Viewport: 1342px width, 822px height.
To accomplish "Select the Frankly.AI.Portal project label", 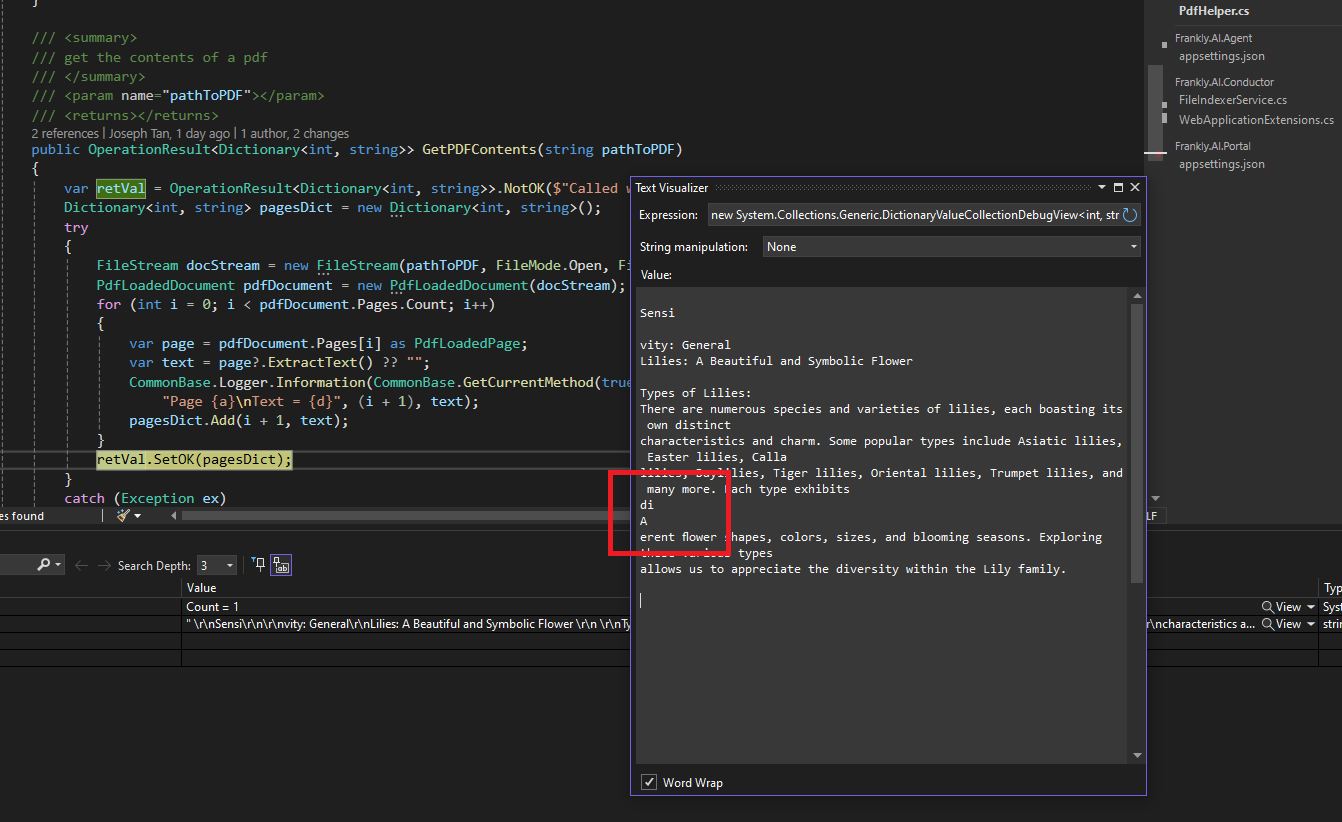I will [1212, 146].
